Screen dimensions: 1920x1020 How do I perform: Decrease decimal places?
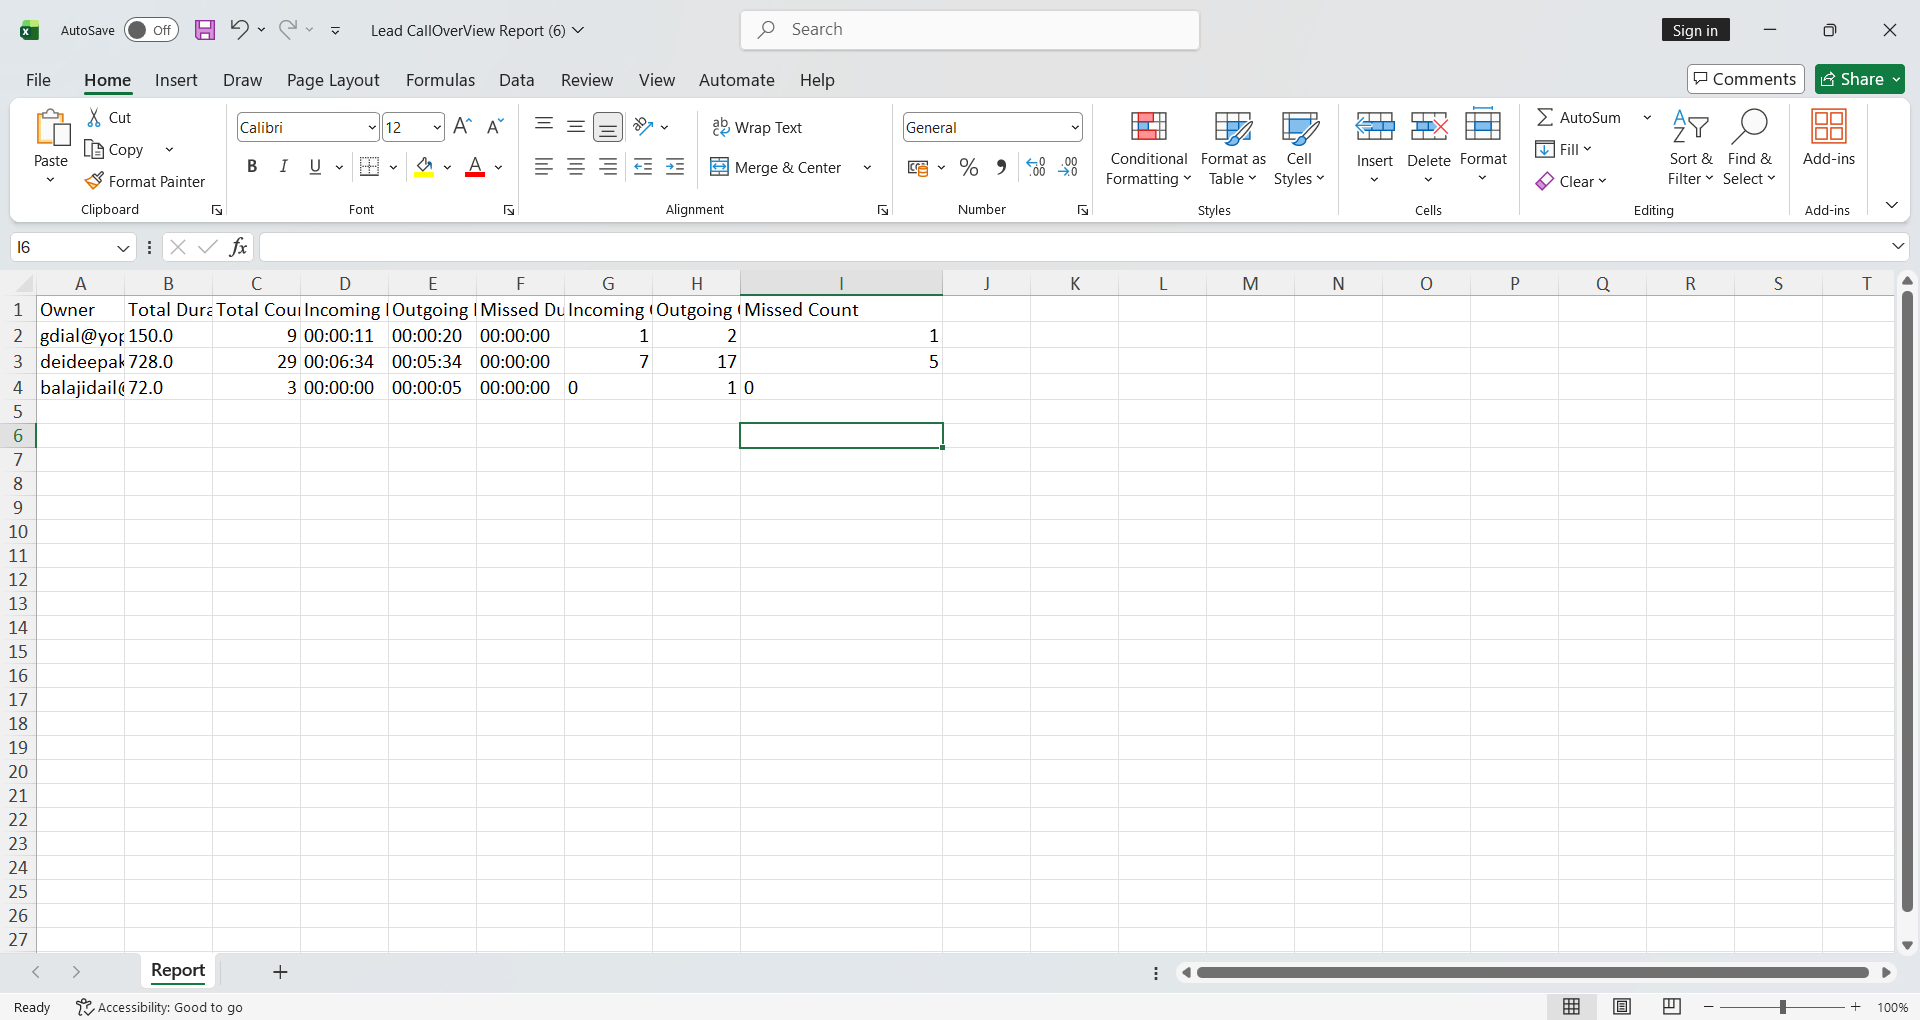[1068, 168]
